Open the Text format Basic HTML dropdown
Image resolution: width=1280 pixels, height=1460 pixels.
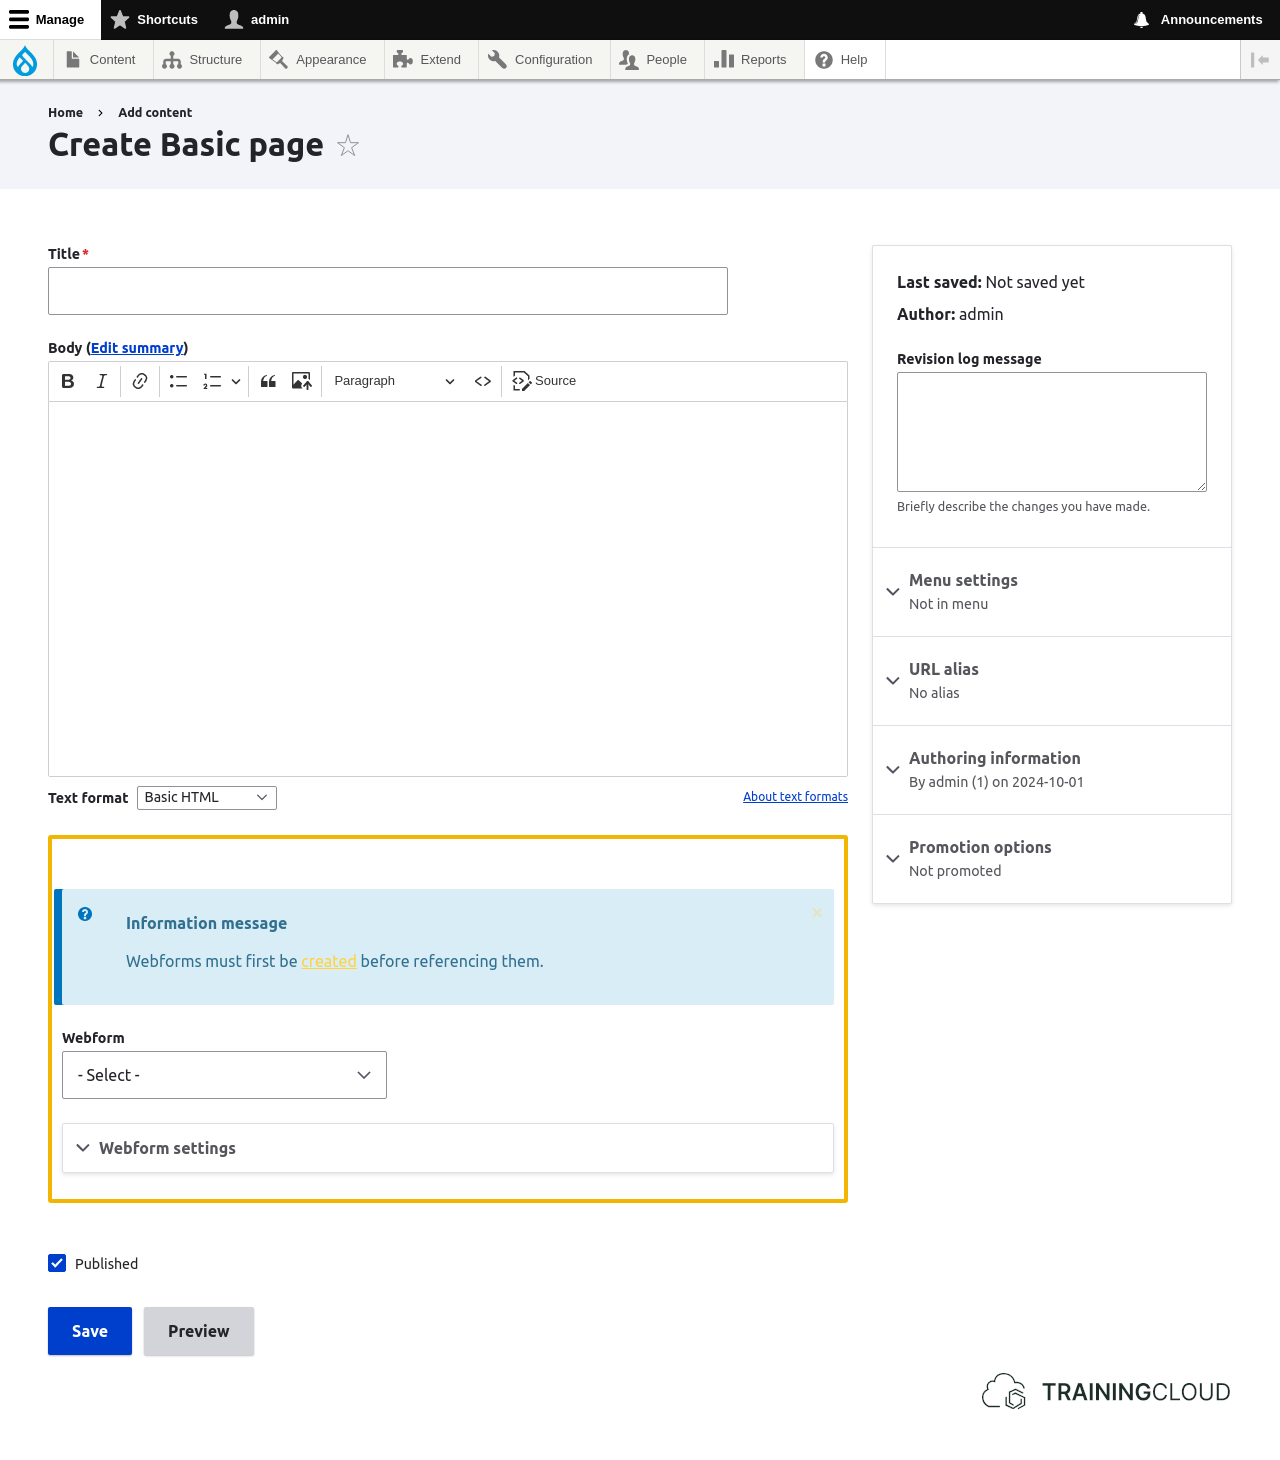click(207, 798)
